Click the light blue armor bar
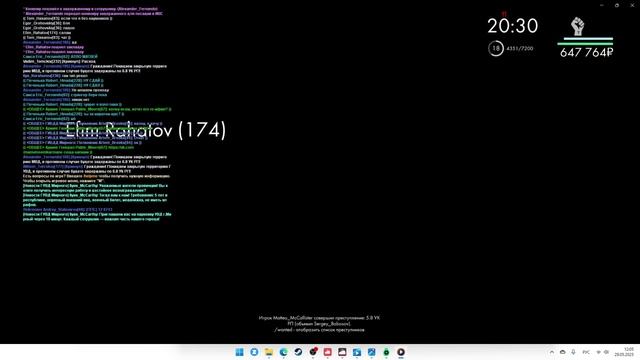 pyautogui.click(x=588, y=39)
